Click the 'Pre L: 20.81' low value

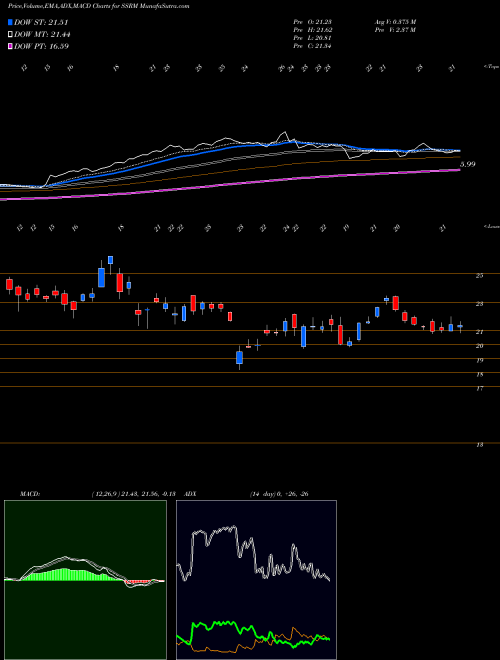(x=312, y=38)
